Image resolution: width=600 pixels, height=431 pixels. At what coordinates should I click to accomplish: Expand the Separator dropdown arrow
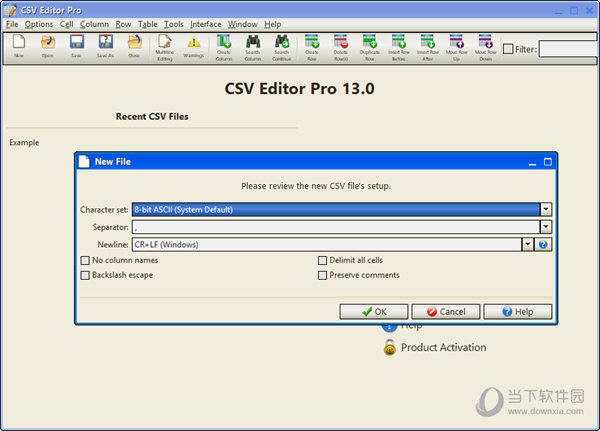(x=546, y=227)
